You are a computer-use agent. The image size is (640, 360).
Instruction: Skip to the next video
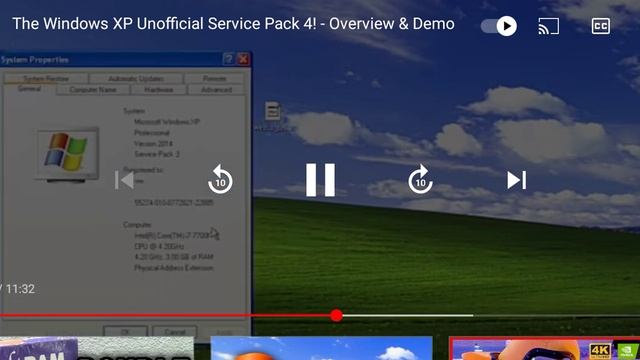[516, 180]
